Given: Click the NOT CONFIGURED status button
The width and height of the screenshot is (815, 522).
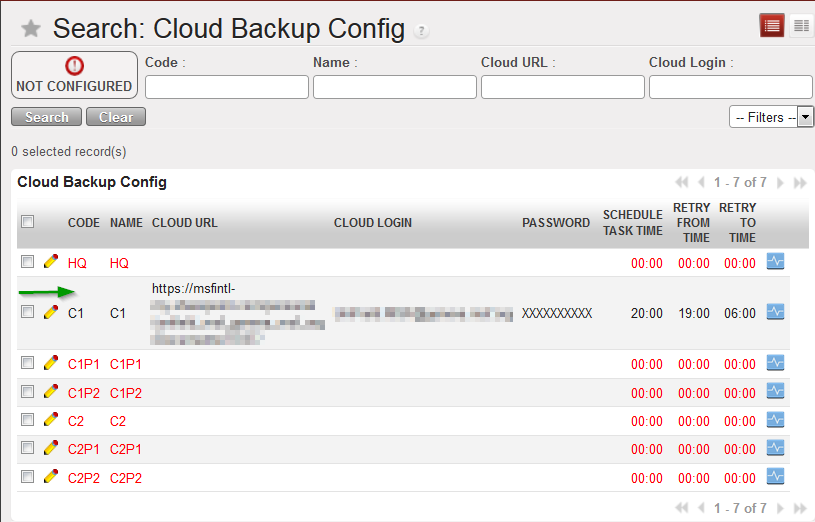Looking at the screenshot, I should pyautogui.click(x=74, y=76).
